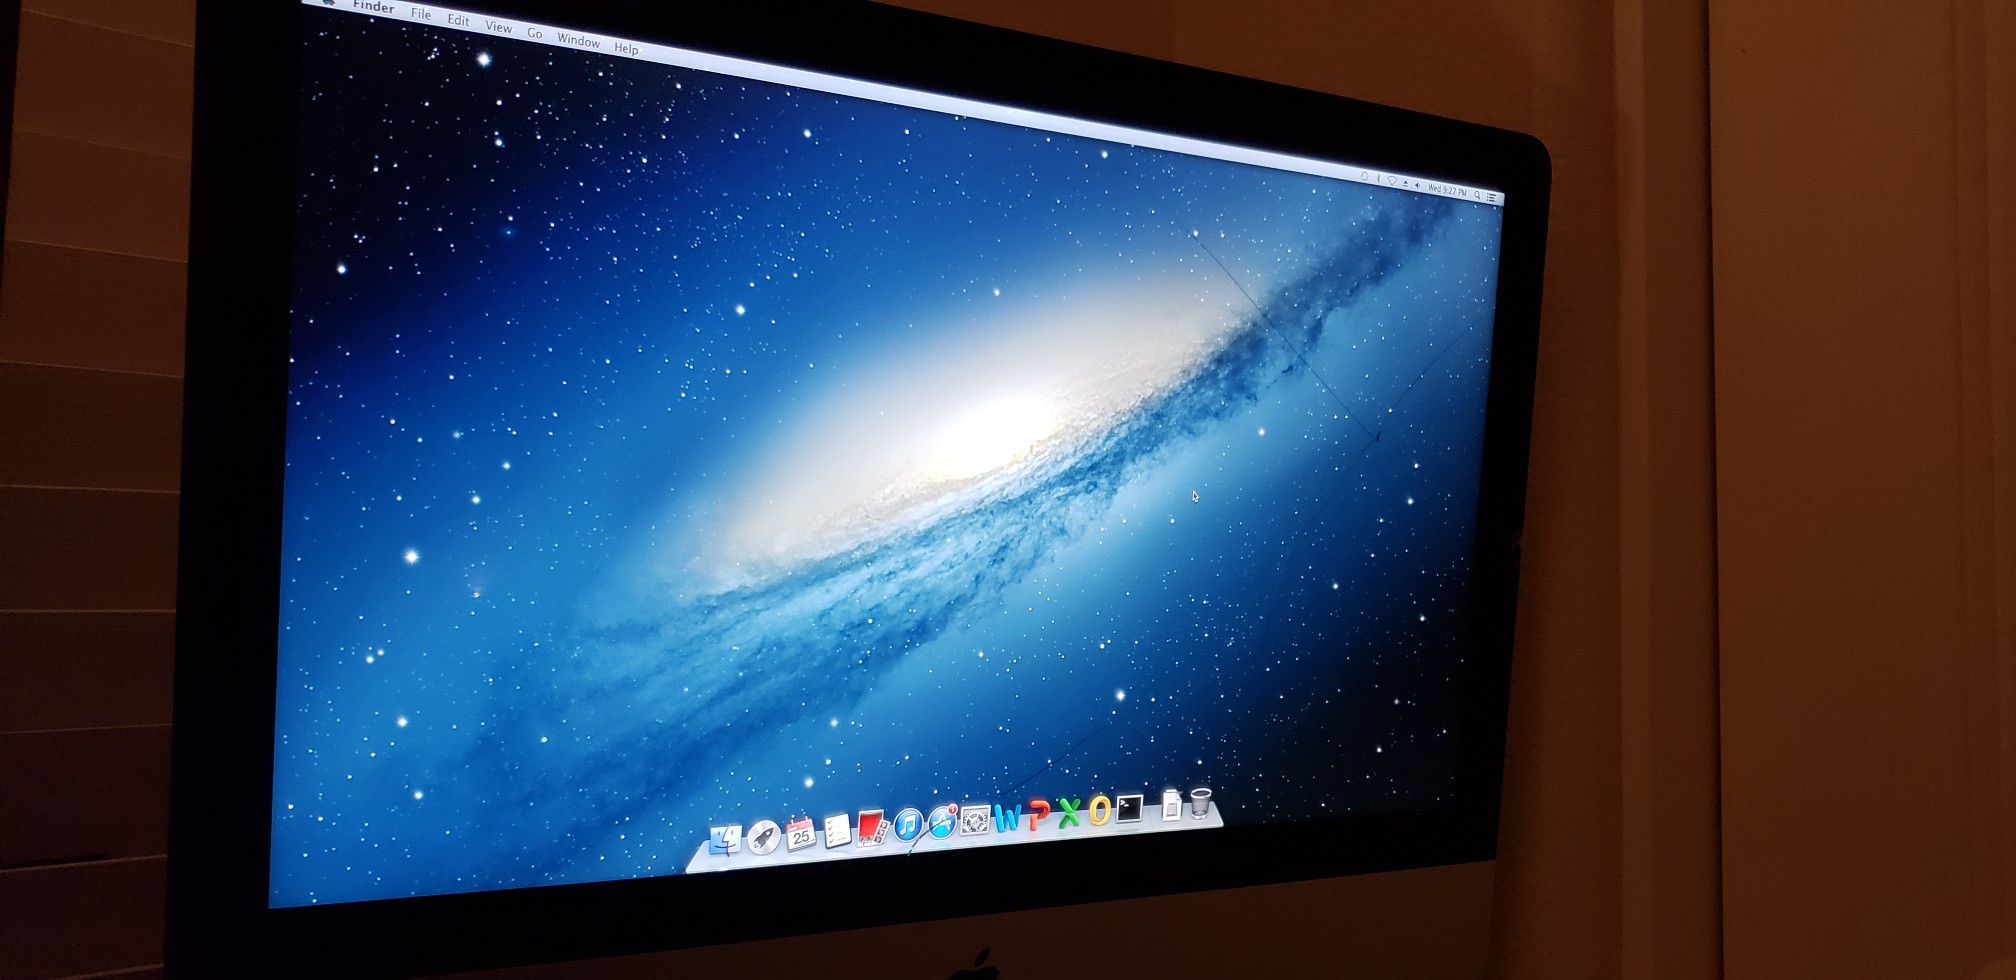Launch Microsoft Excel from the Dock
The height and width of the screenshot is (980, 2016).
(1069, 813)
